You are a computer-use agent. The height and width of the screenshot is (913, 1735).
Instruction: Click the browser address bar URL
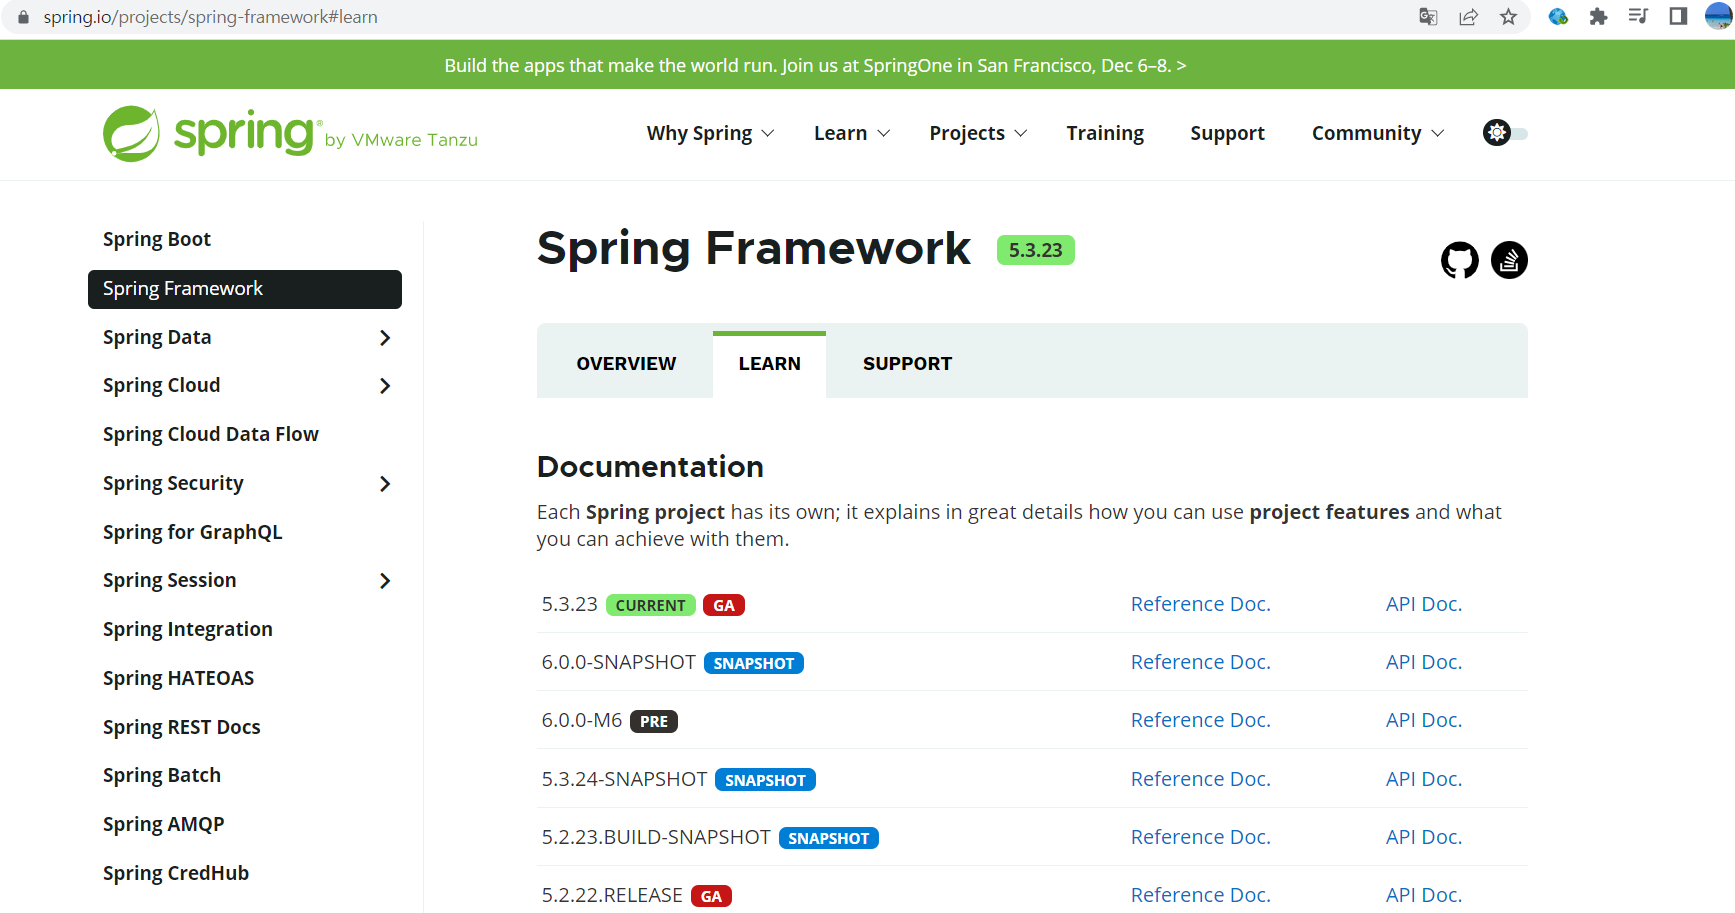tap(210, 17)
